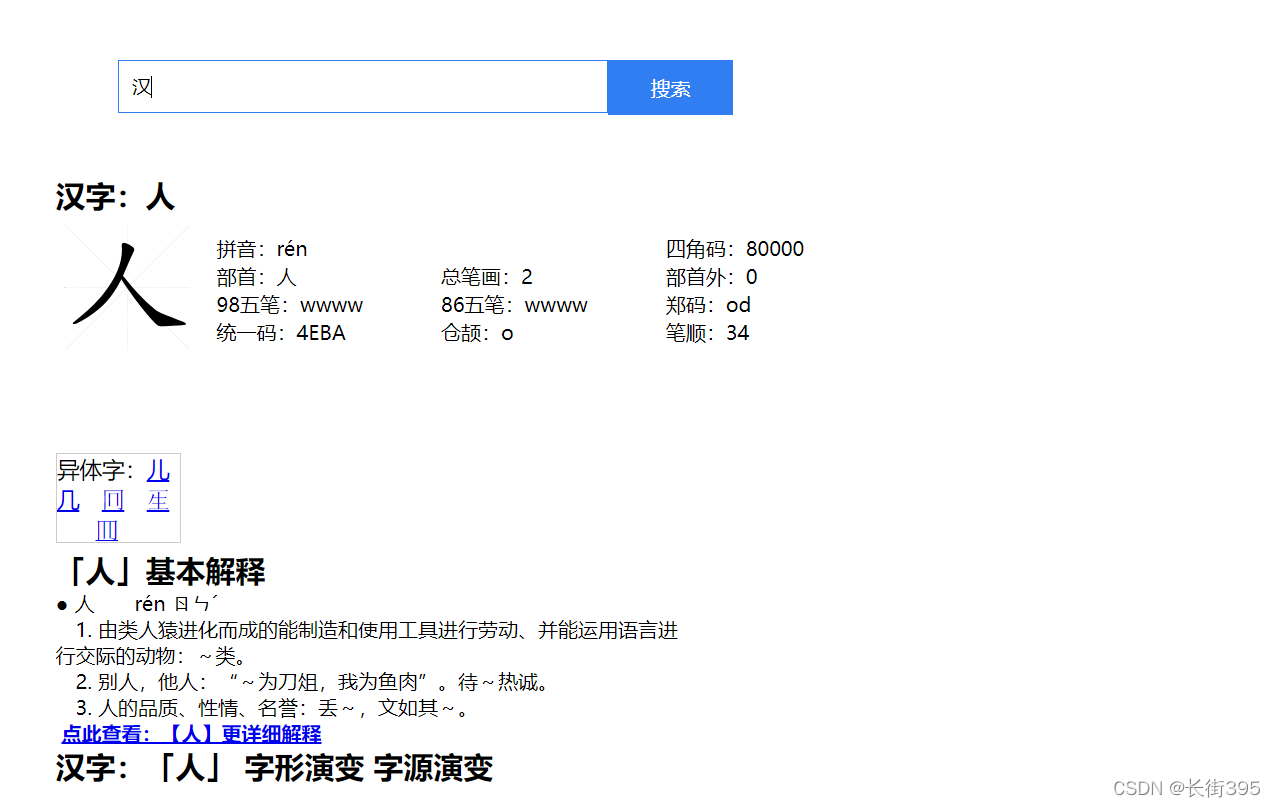Click the large 人 character image
The image size is (1276, 807).
pyautogui.click(x=127, y=287)
